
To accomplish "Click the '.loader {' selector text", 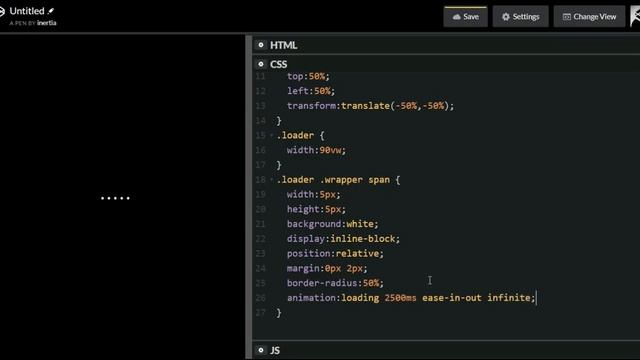I will tap(300, 136).
